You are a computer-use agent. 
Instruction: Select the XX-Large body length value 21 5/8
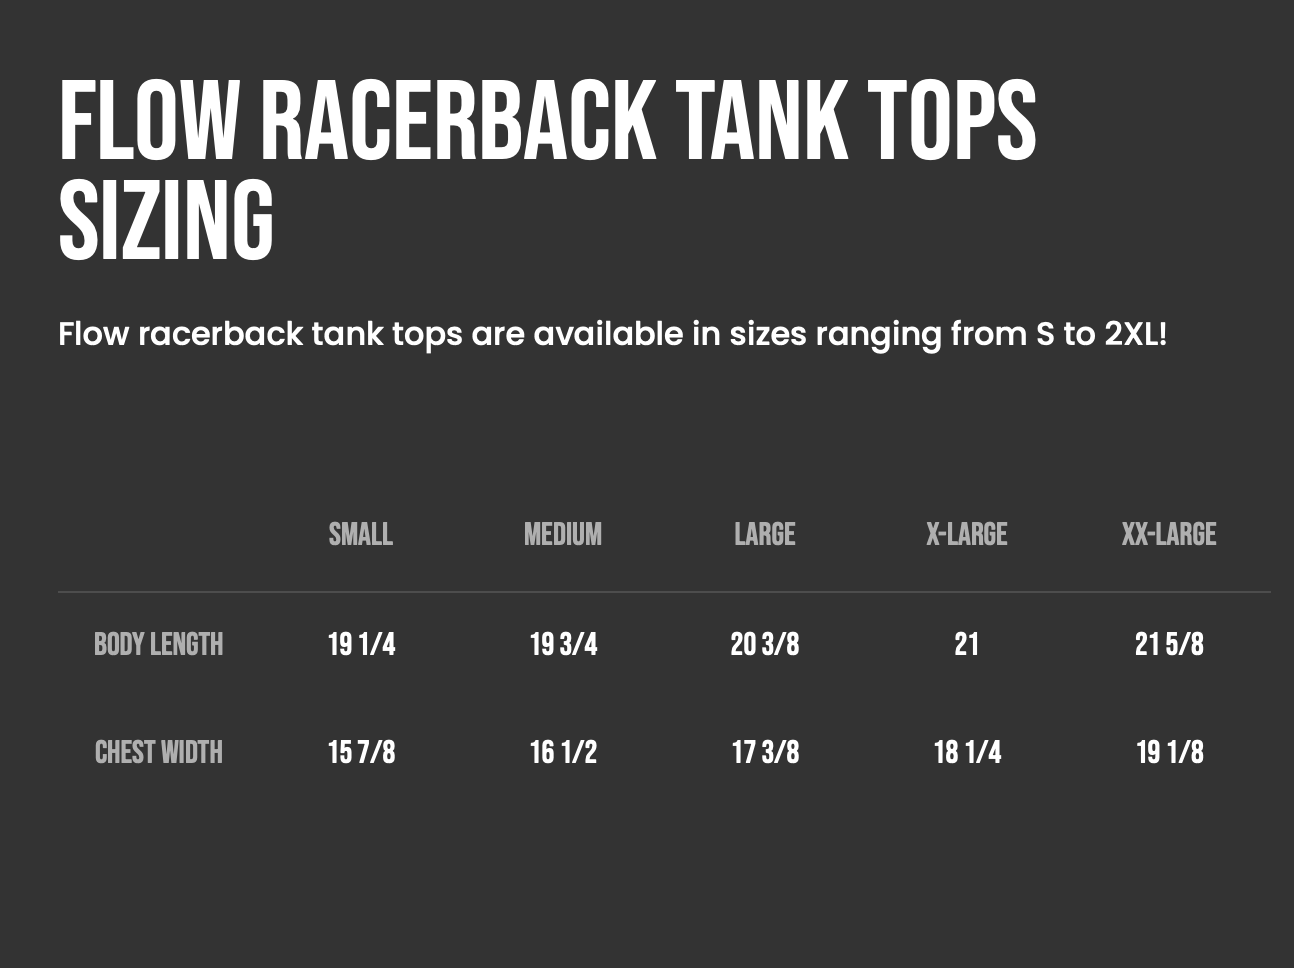(x=1169, y=645)
